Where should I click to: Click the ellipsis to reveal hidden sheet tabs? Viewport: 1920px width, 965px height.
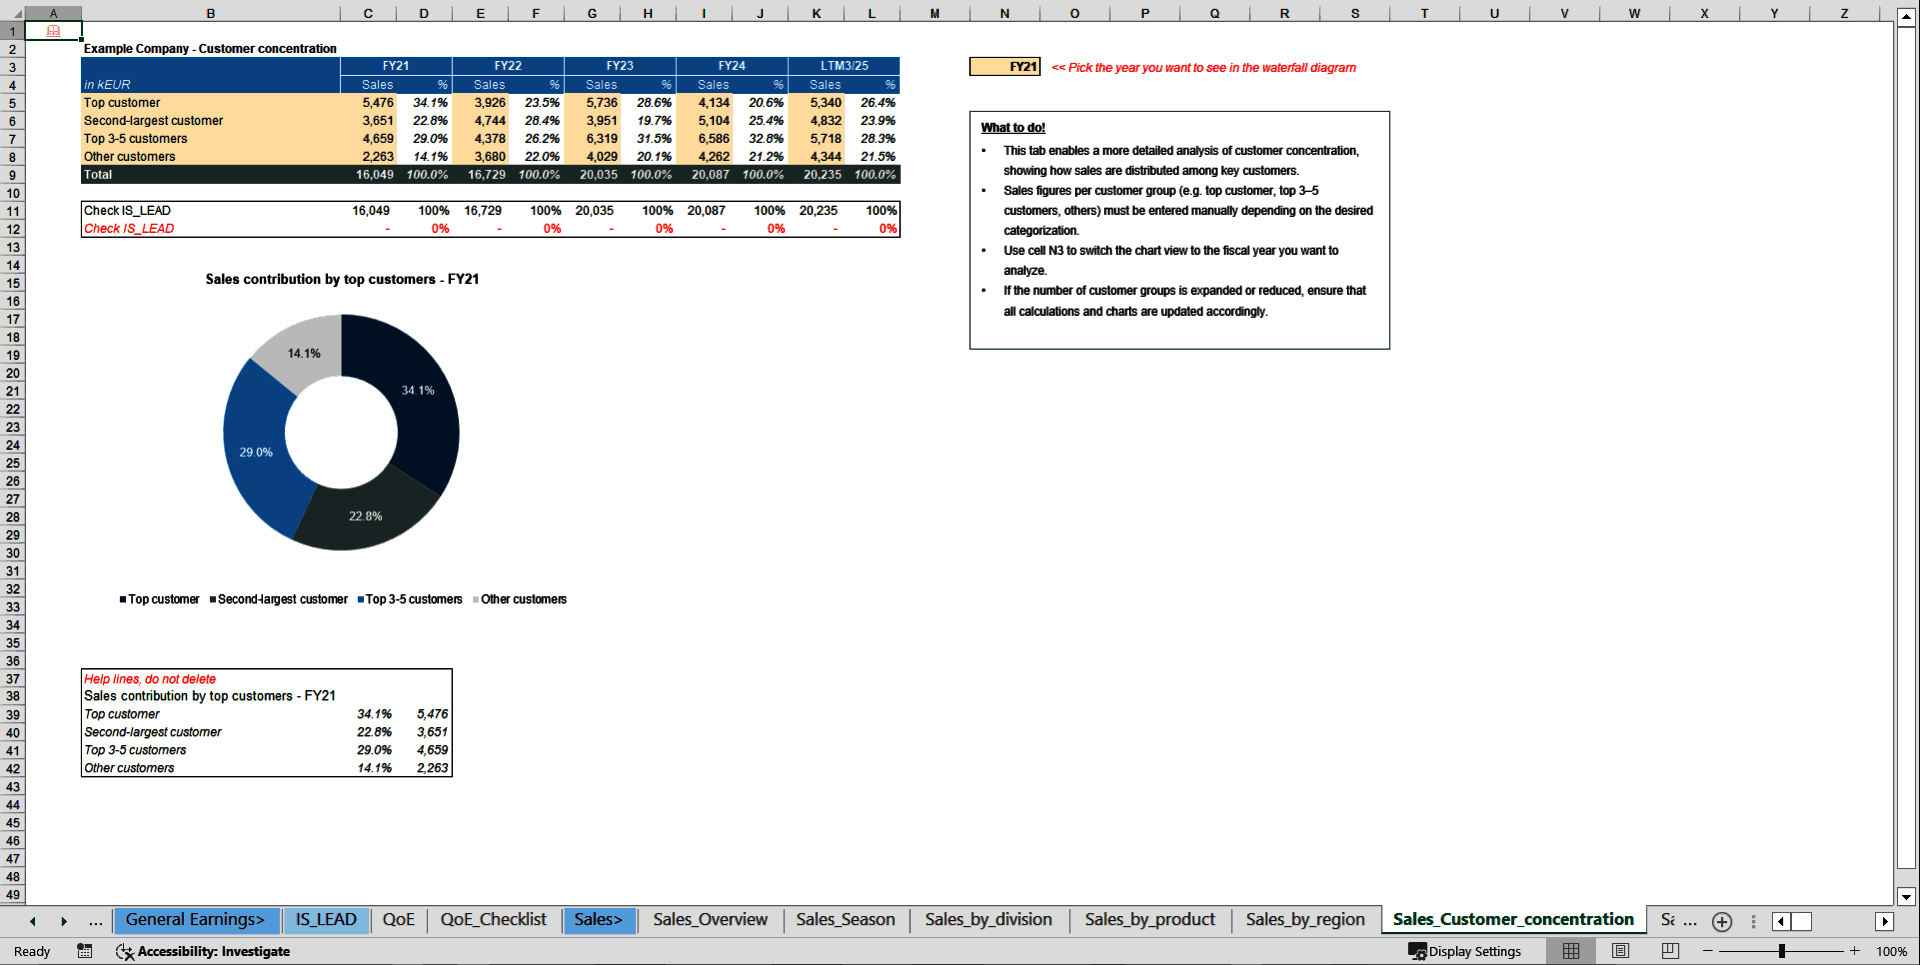point(95,921)
